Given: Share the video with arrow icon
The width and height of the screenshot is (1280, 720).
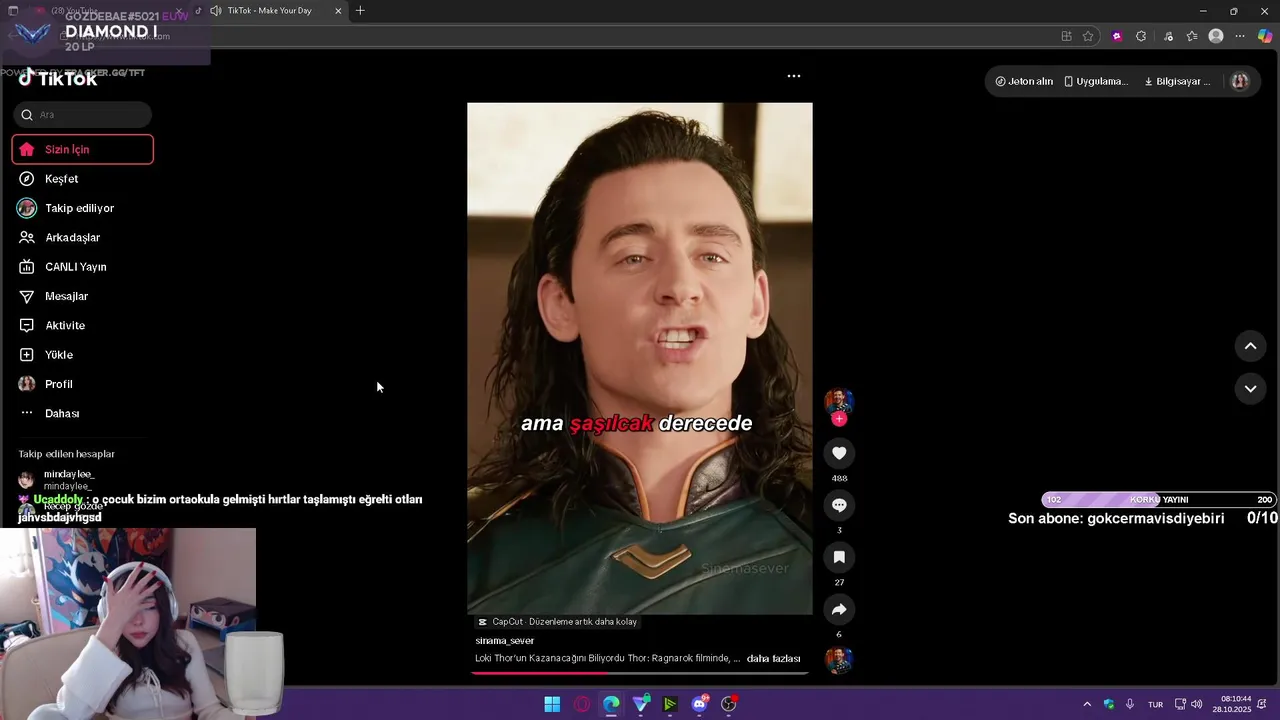Looking at the screenshot, I should 839,609.
